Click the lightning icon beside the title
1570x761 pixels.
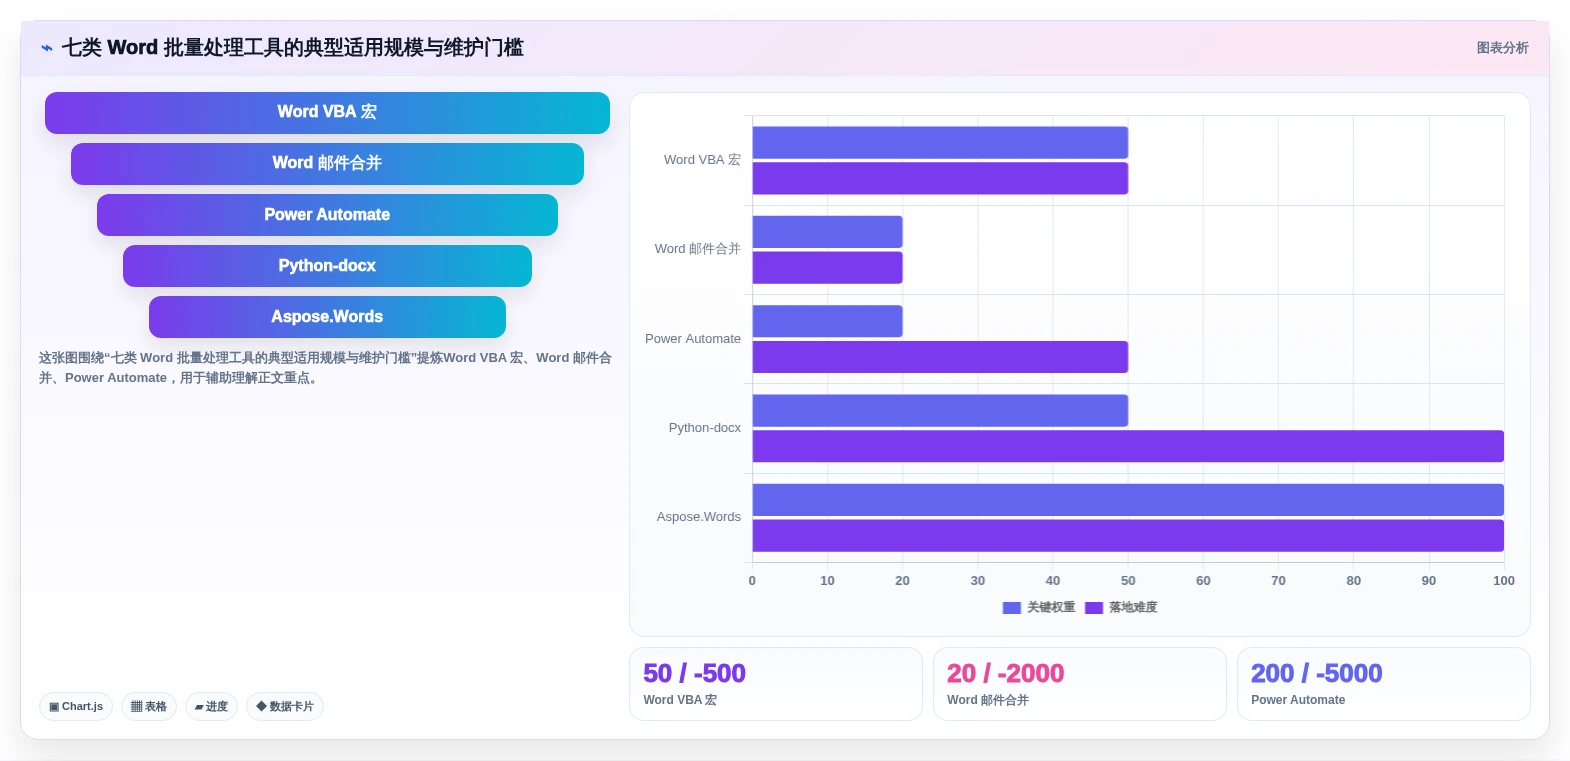47,48
